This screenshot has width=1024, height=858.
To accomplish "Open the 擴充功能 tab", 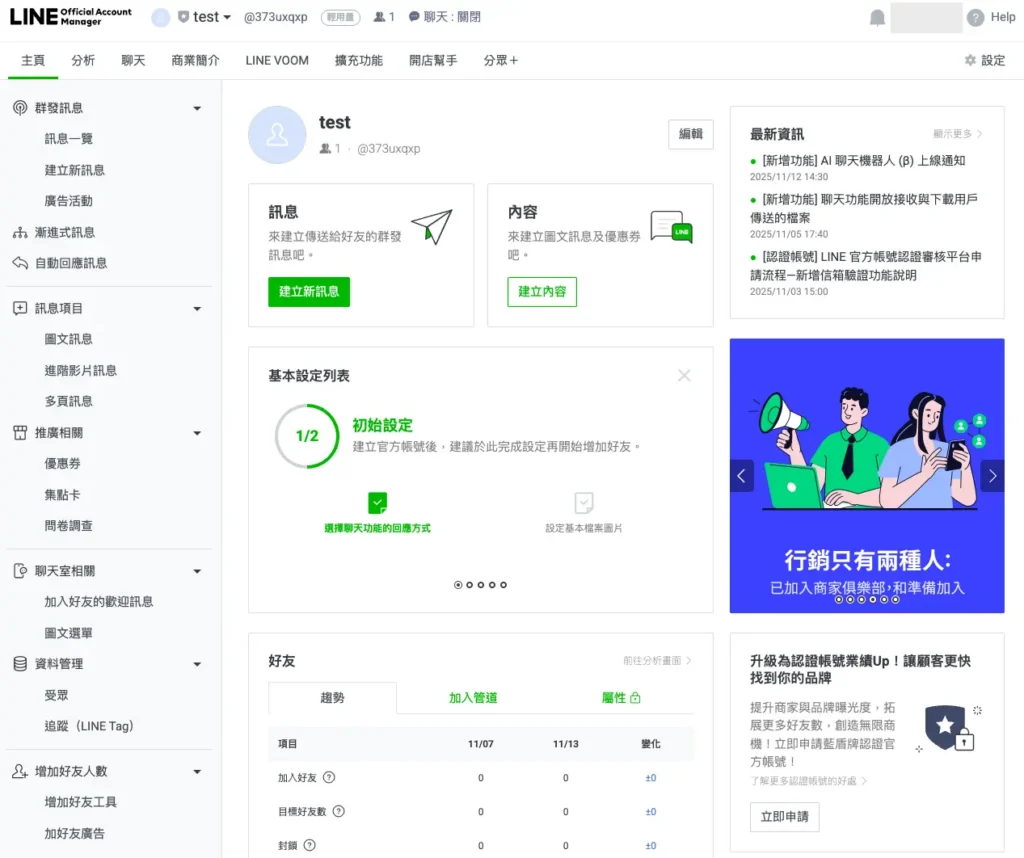I will point(359,60).
